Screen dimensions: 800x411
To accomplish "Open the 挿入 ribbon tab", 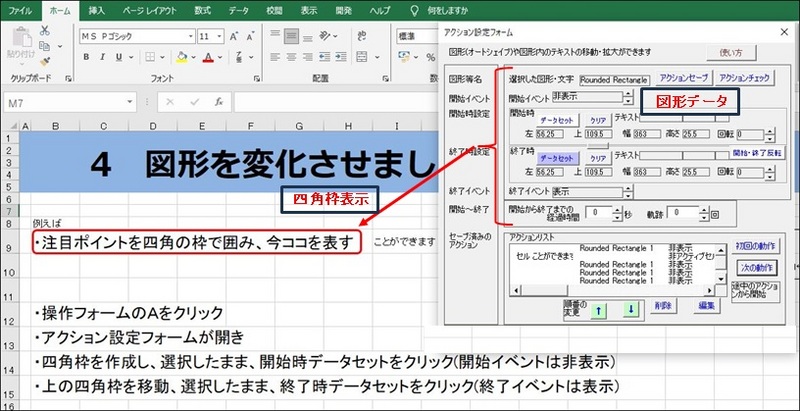I will [x=97, y=9].
